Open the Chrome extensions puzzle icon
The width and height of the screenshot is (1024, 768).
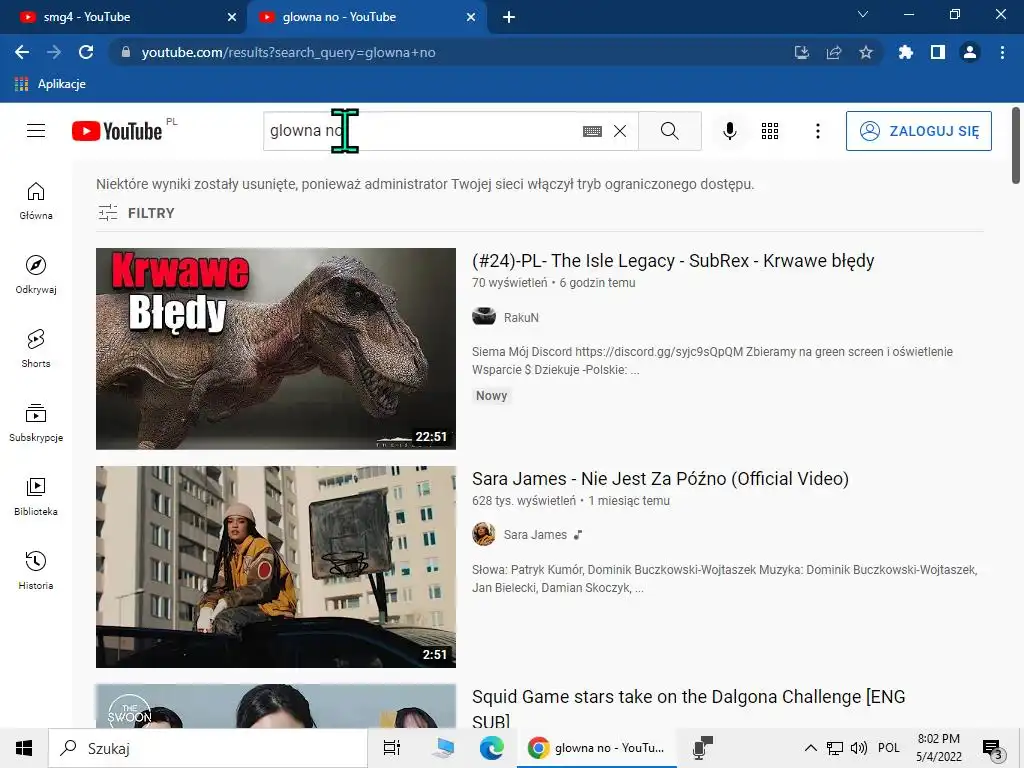coord(906,52)
